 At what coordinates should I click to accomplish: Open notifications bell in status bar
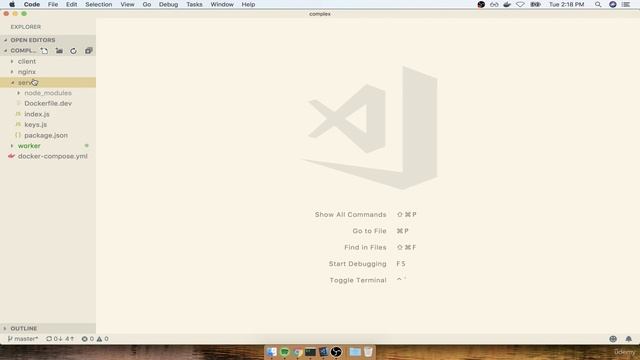(629, 339)
